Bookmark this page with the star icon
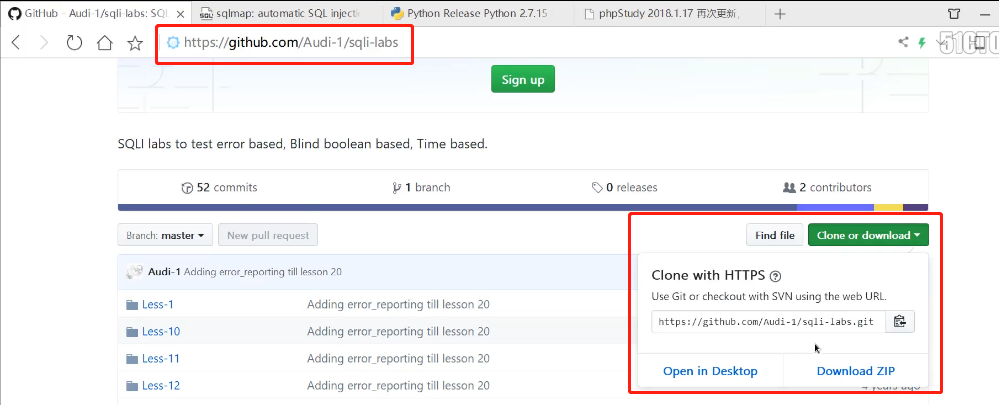 [x=134, y=43]
